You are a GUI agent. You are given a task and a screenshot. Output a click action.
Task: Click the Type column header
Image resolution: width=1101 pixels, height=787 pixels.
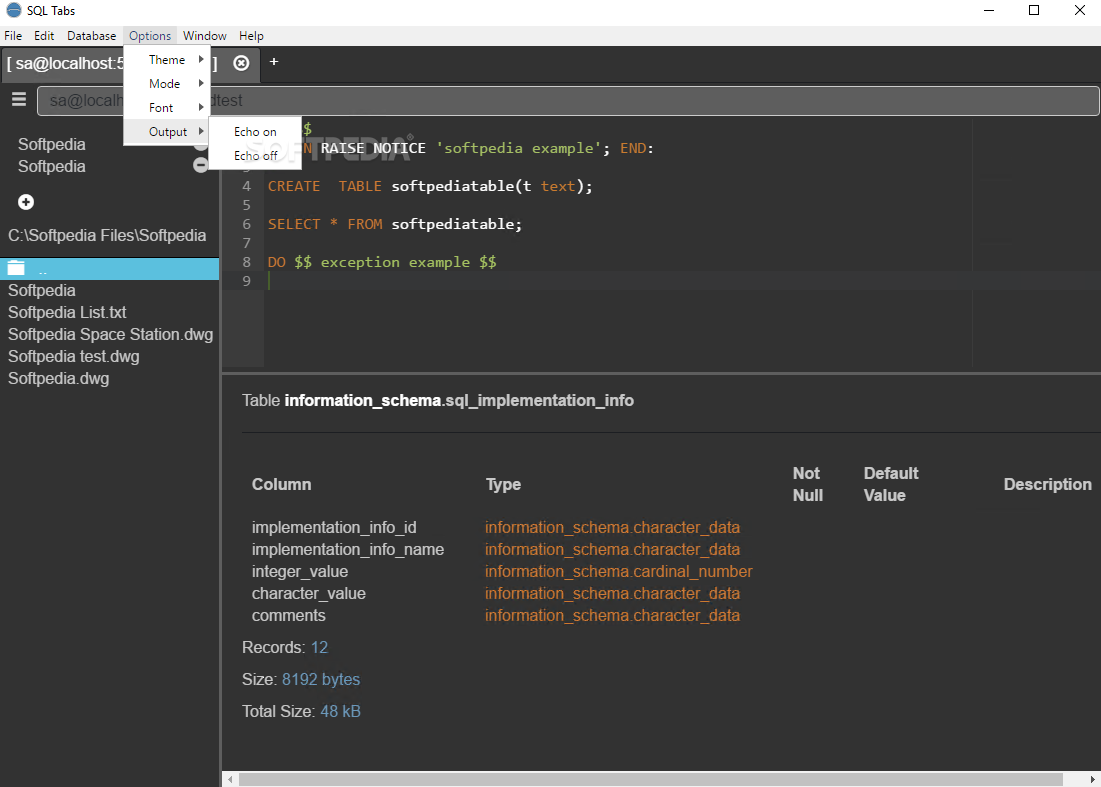(x=503, y=484)
